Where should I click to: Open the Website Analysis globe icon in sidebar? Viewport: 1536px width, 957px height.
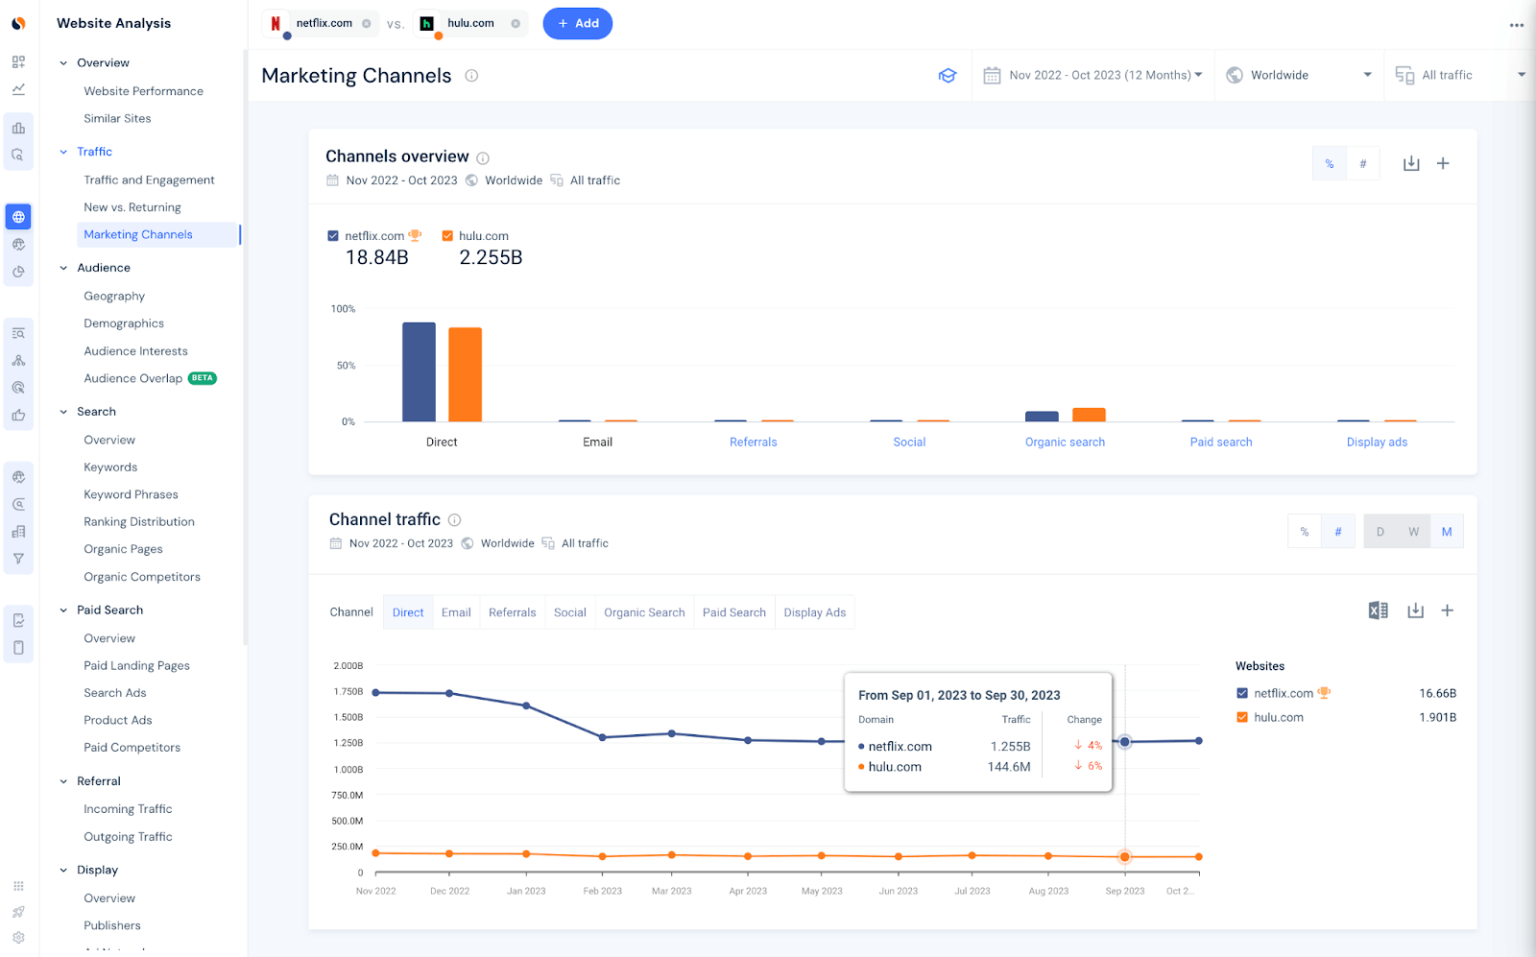point(18,216)
